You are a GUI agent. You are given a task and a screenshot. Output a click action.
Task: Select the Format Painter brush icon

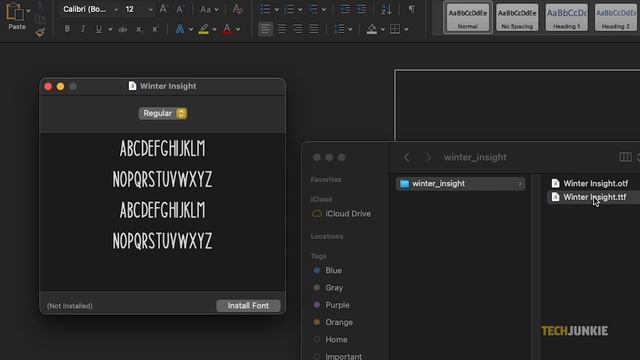click(x=40, y=32)
